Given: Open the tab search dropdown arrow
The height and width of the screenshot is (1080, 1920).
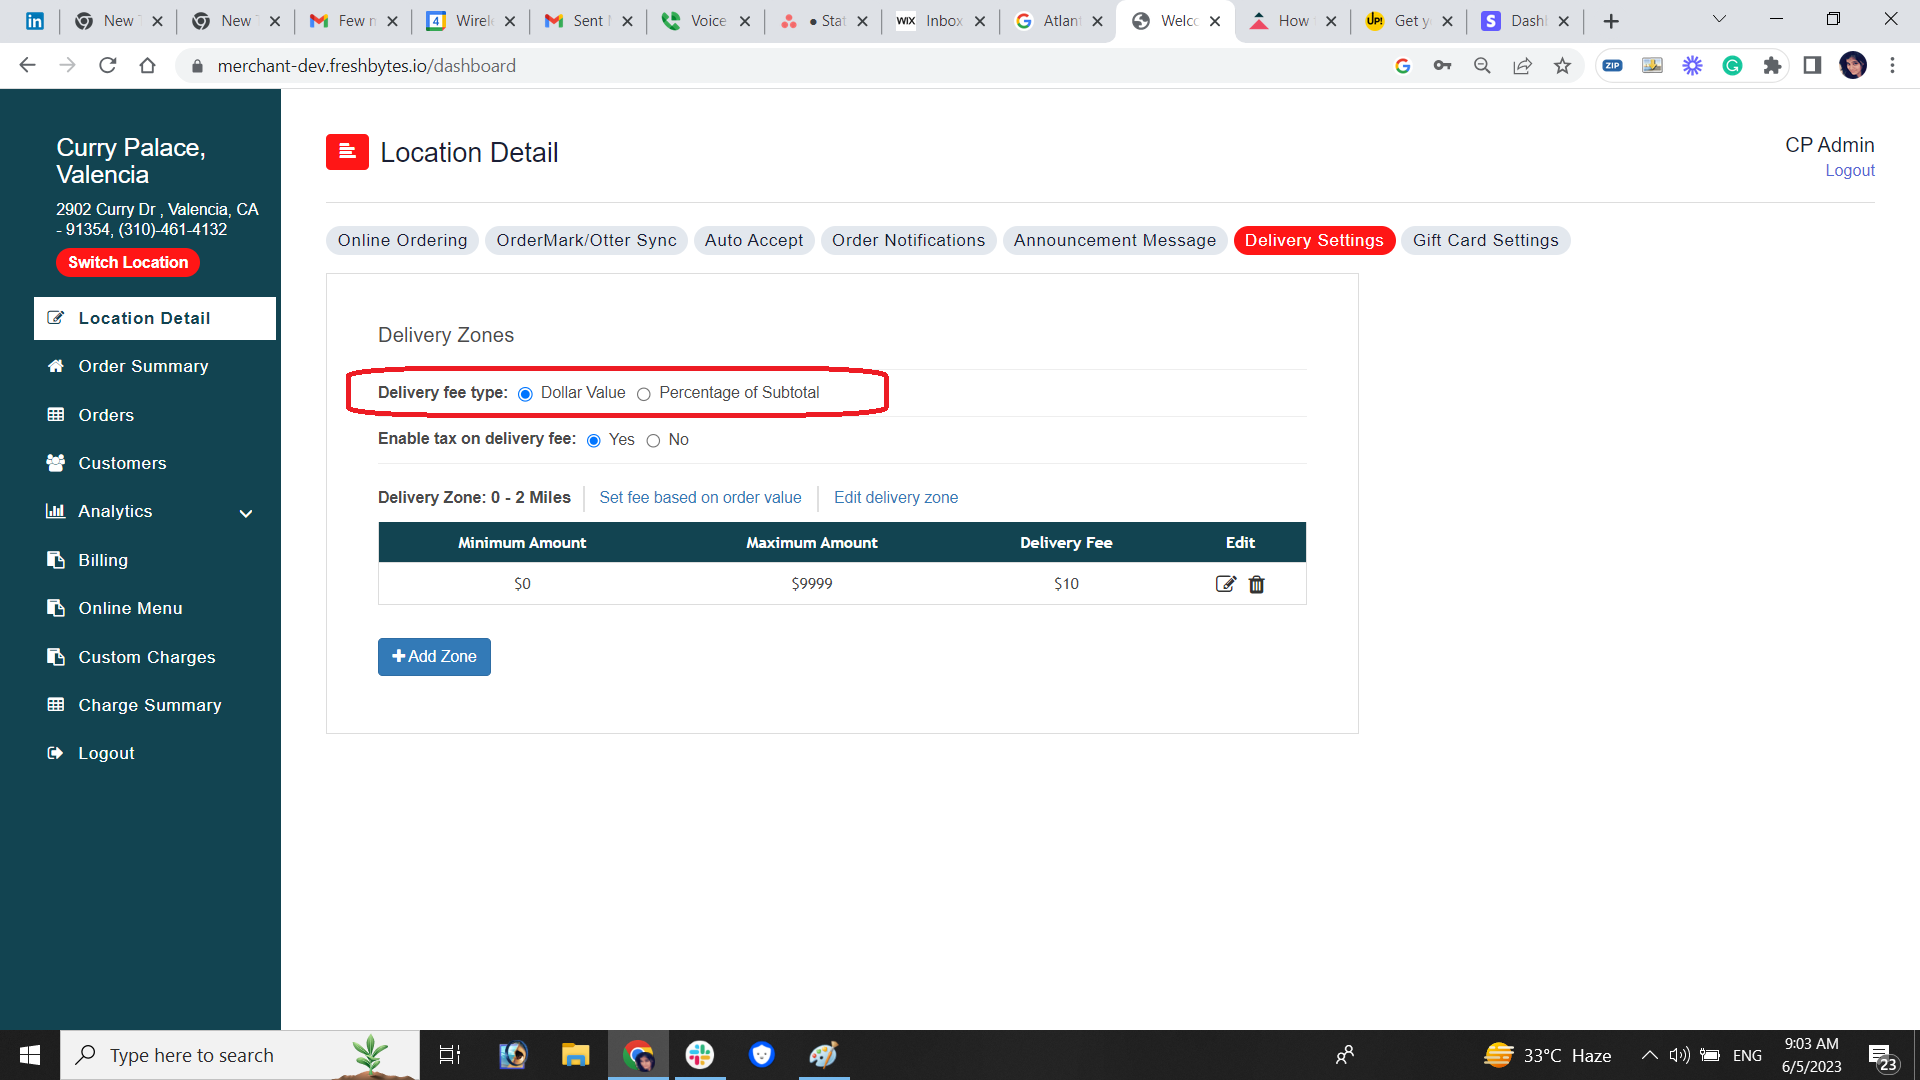Looking at the screenshot, I should tap(1719, 20).
